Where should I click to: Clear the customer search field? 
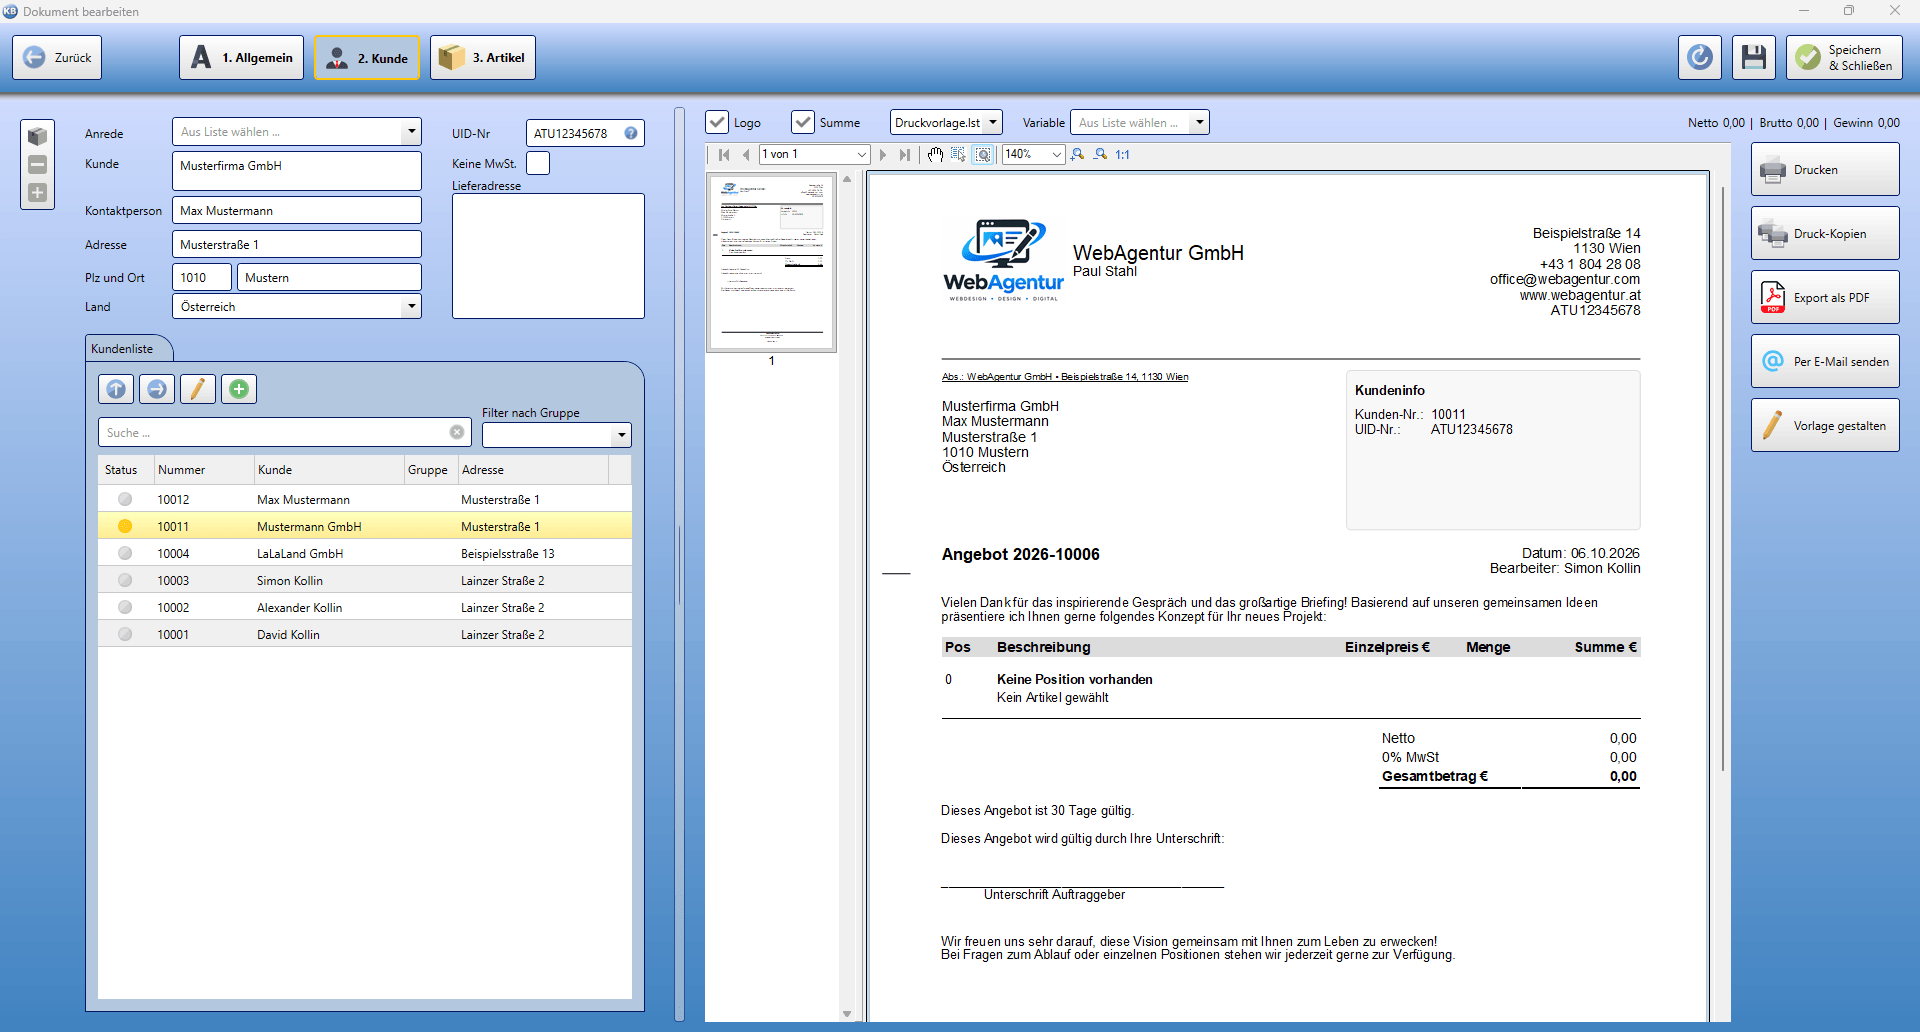pos(457,432)
